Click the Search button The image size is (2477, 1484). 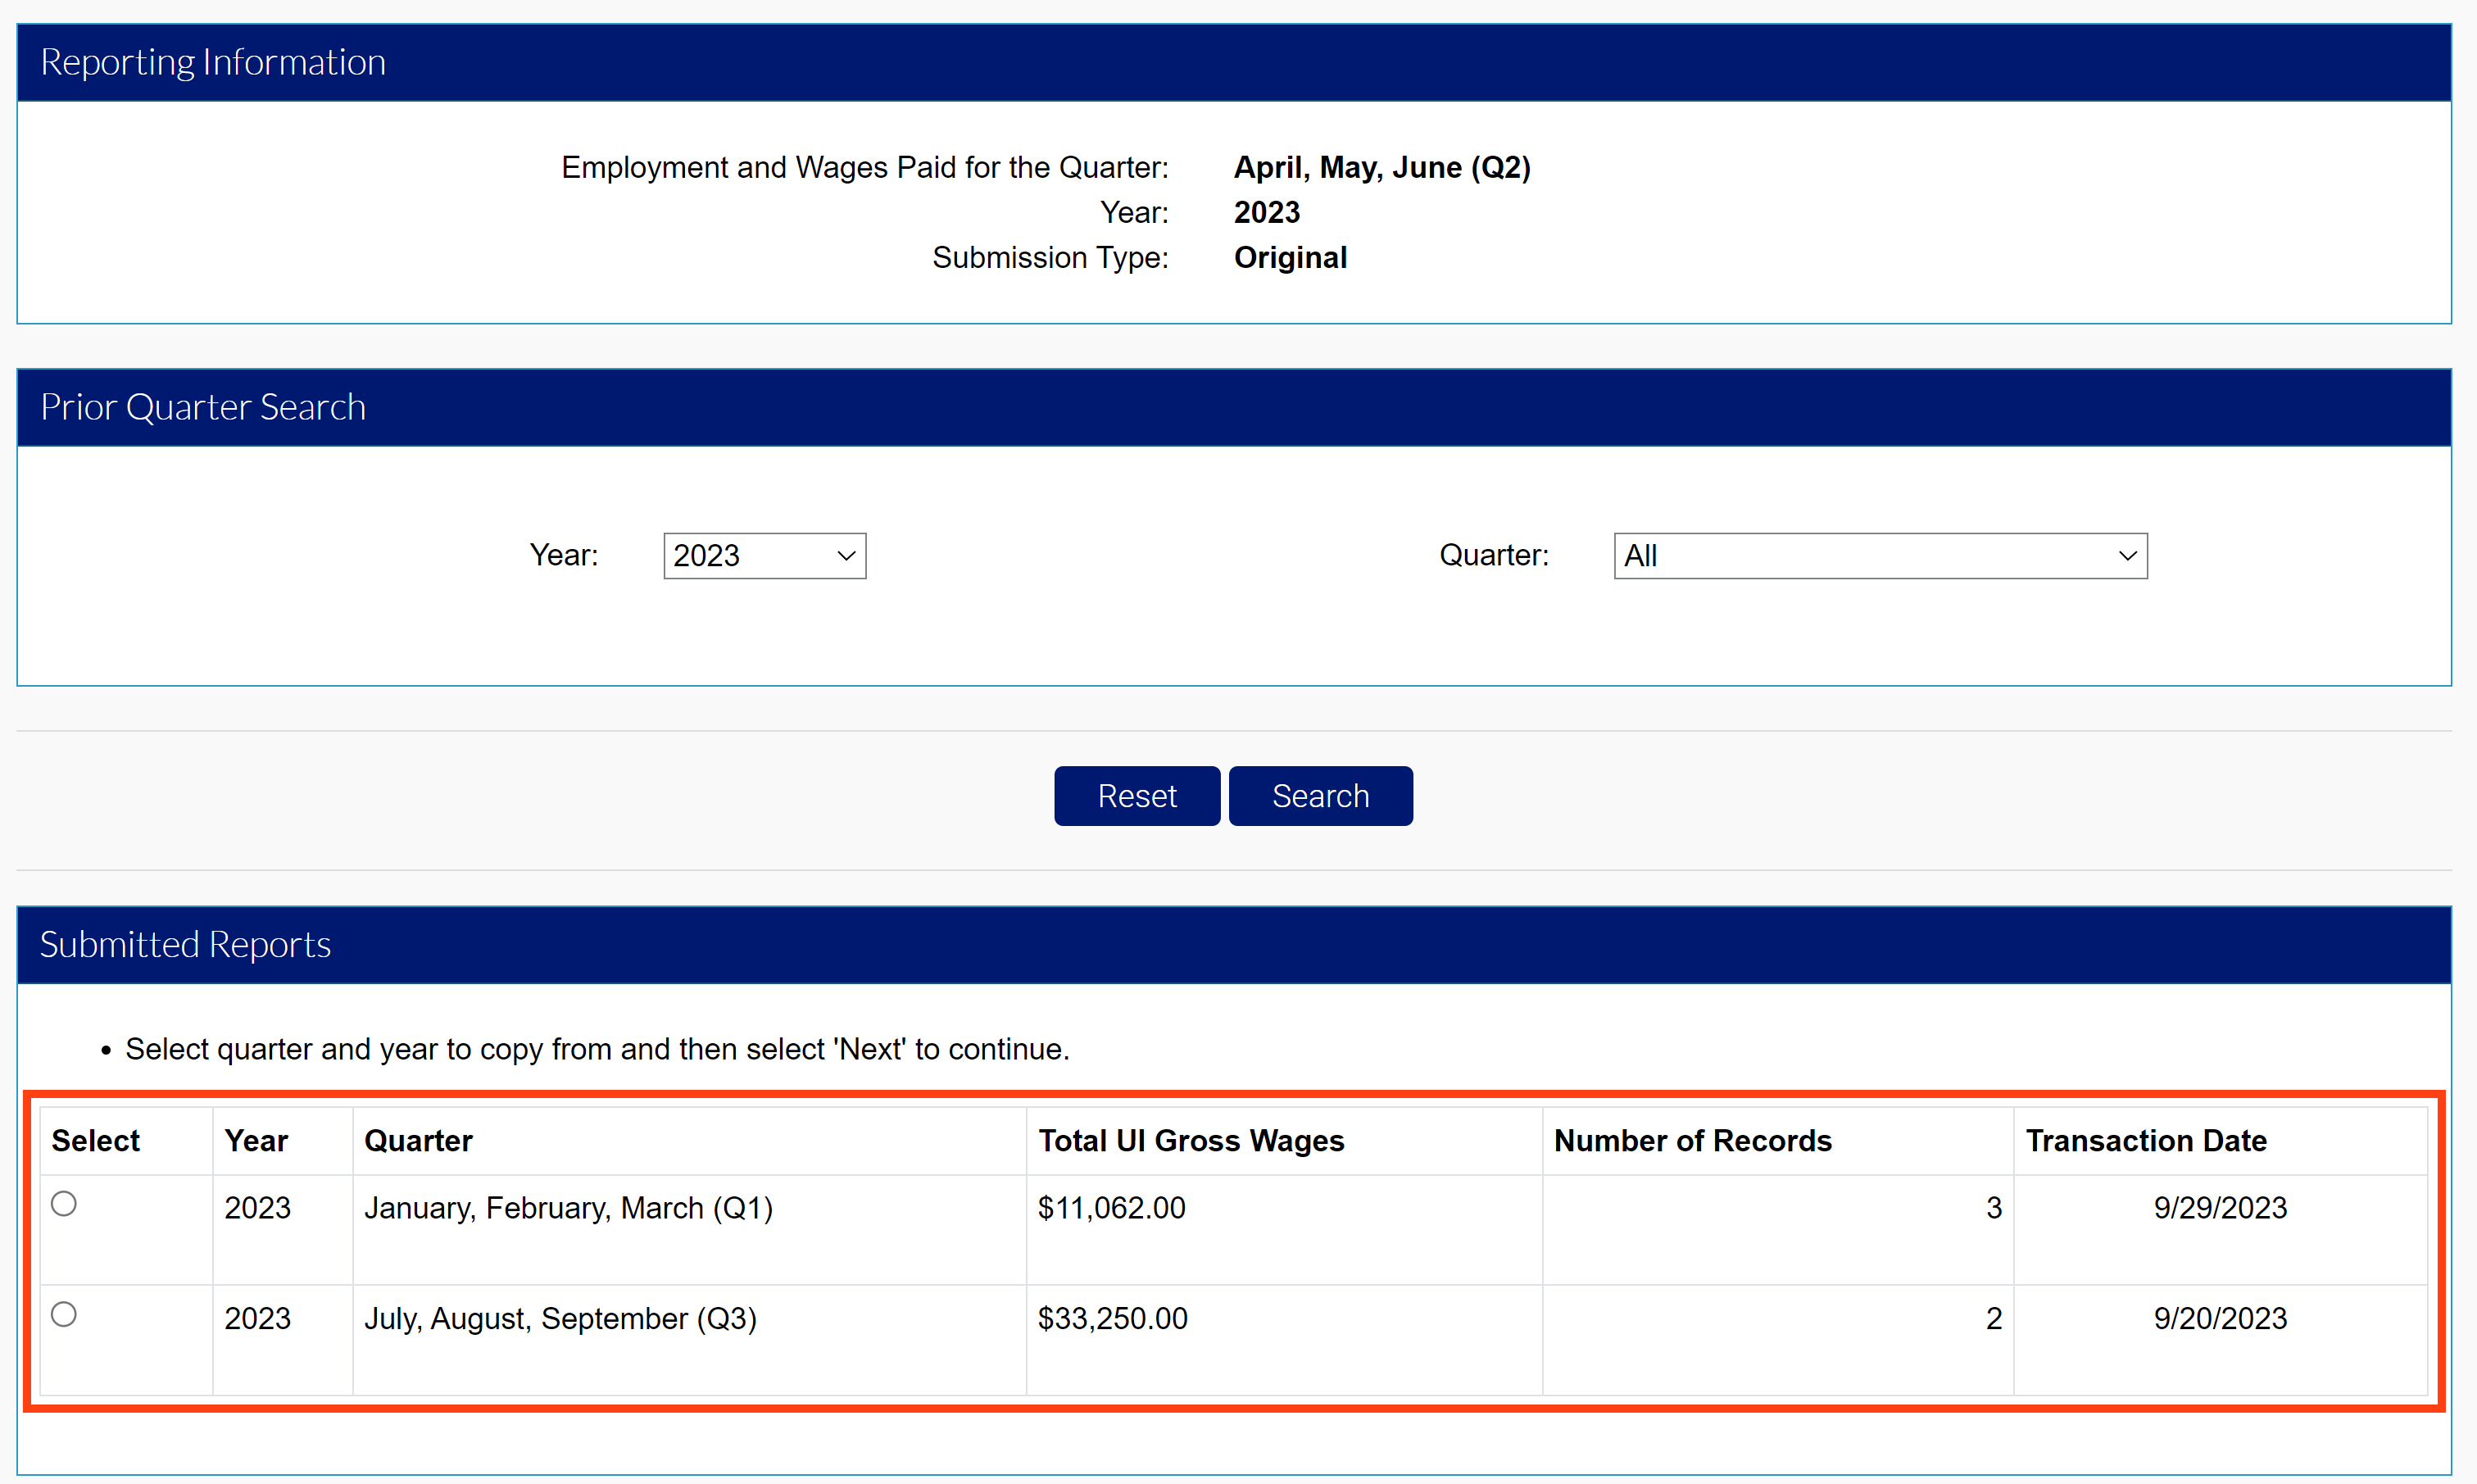coord(1320,795)
